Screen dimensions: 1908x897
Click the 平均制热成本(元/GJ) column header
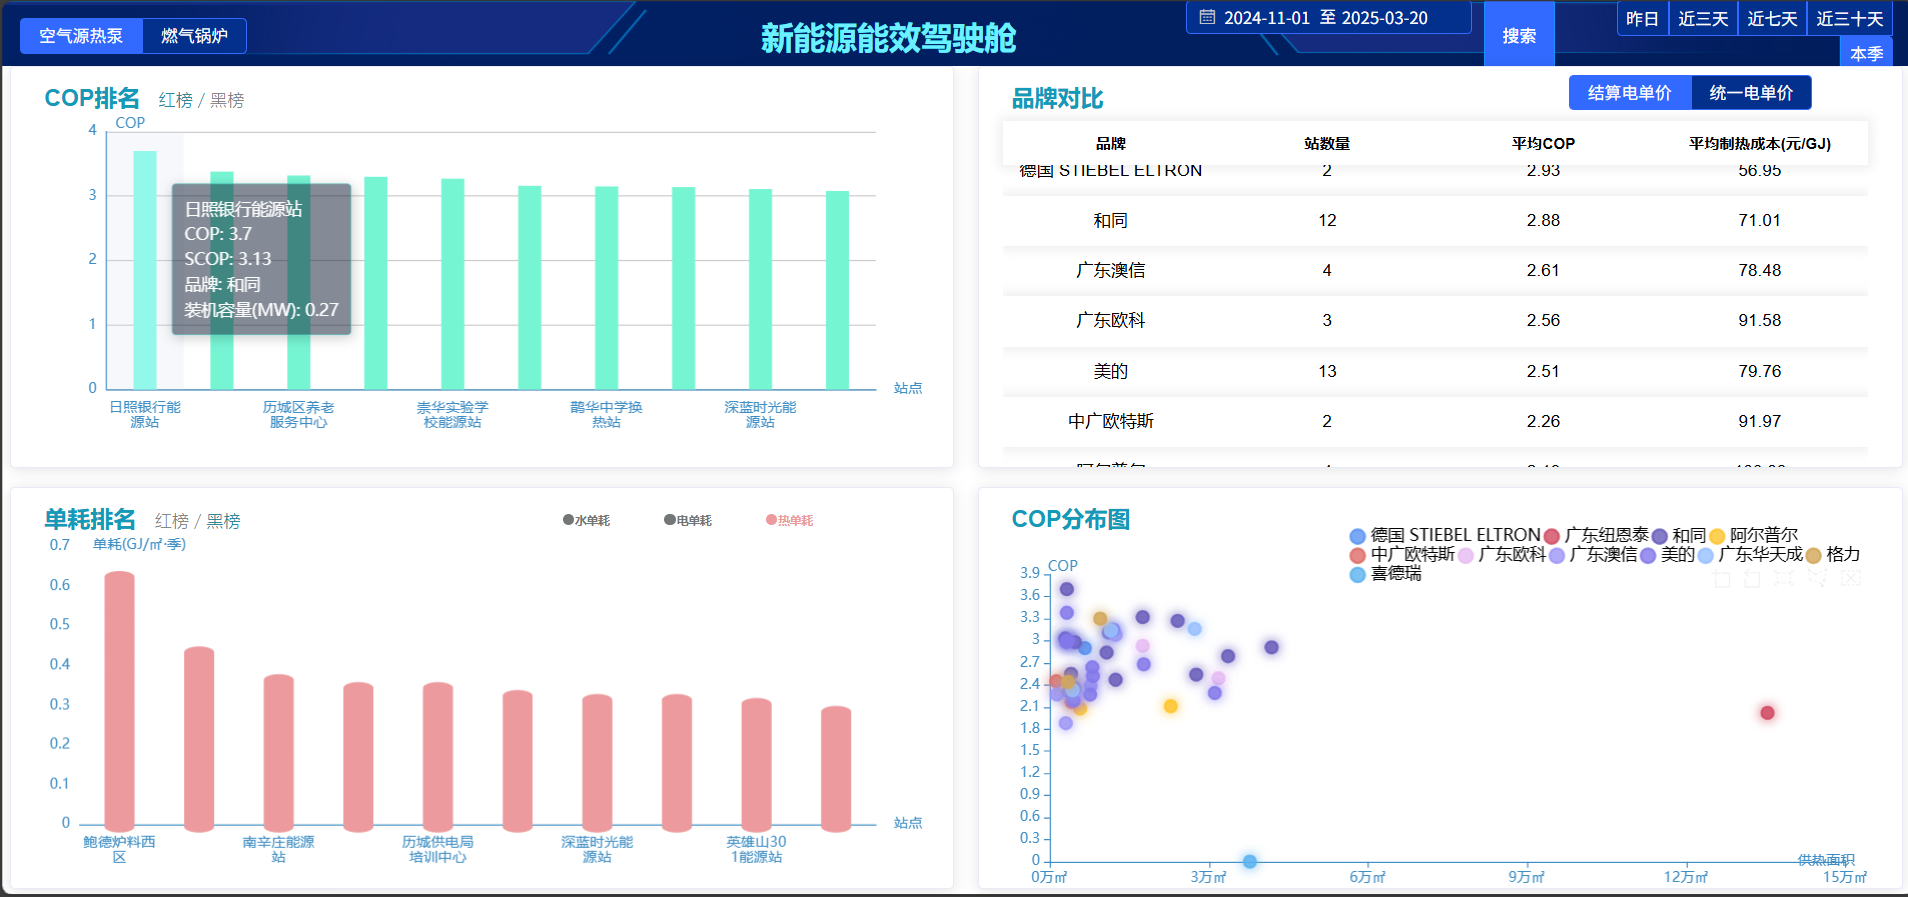point(1760,143)
